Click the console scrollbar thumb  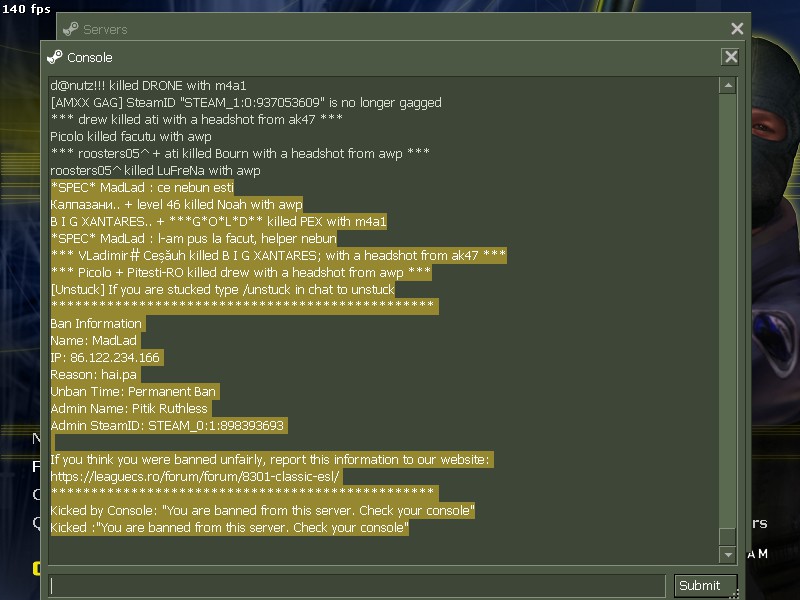click(728, 537)
